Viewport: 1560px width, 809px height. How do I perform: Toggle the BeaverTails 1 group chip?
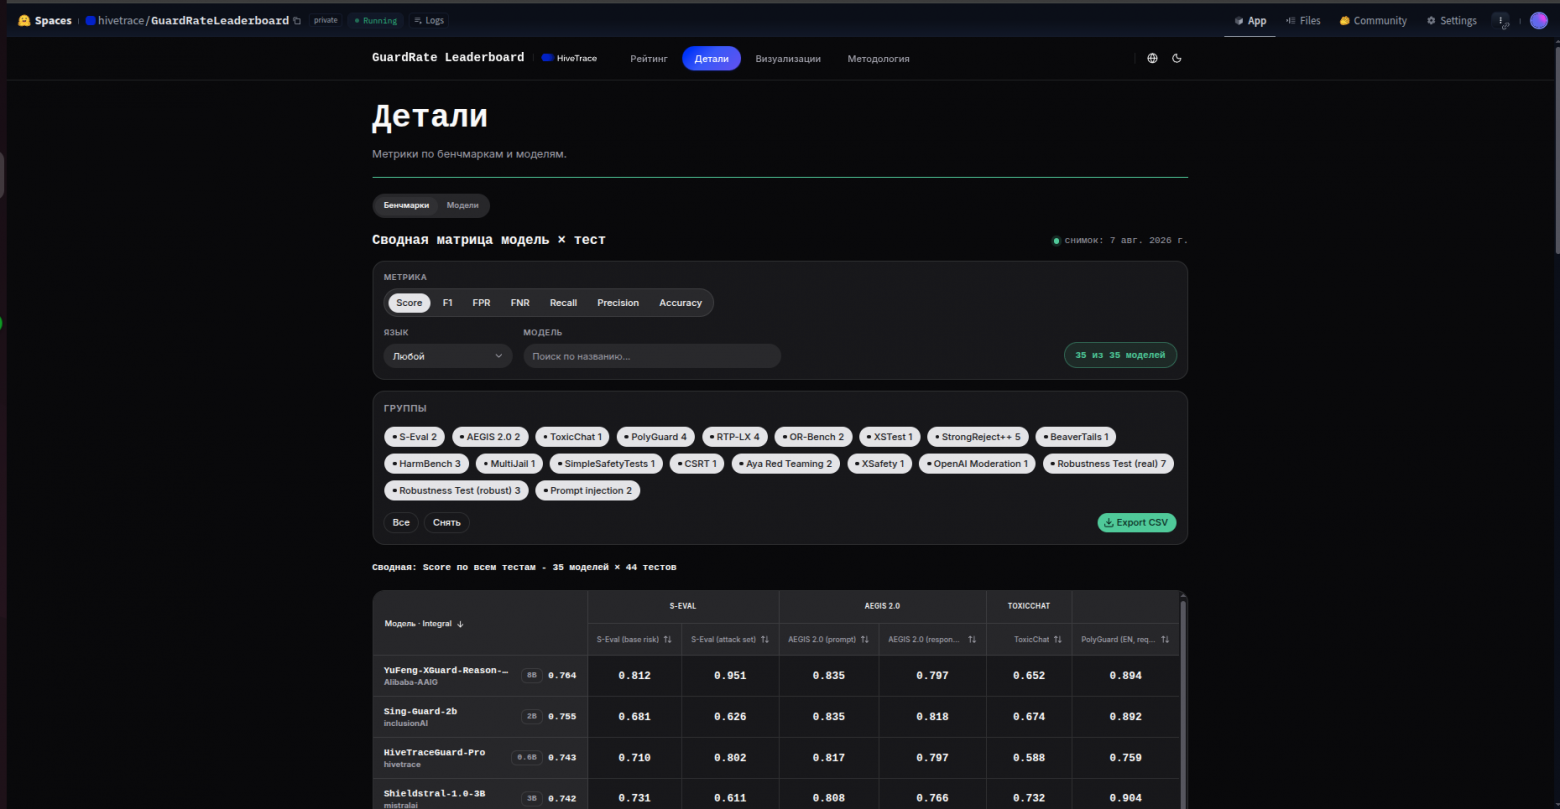coord(1076,437)
